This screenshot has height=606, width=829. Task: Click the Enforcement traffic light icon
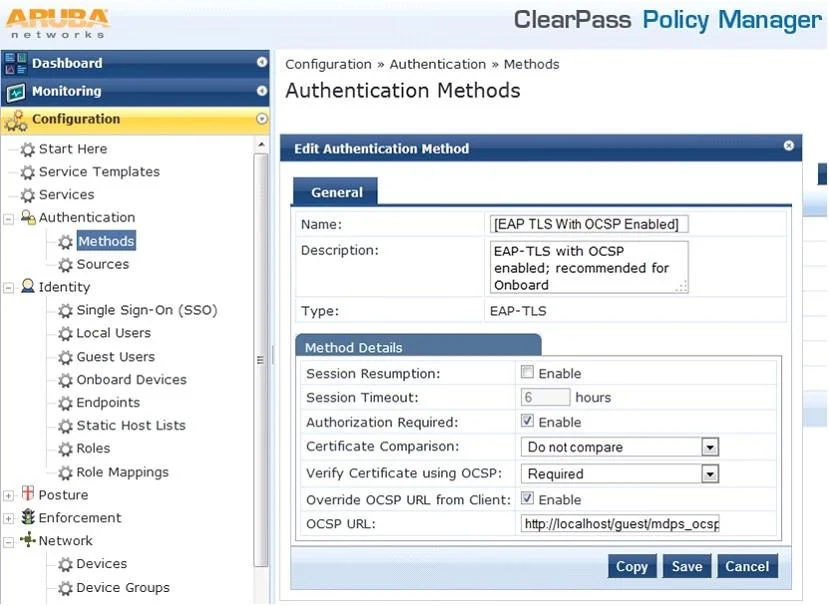pyautogui.click(x=28, y=517)
